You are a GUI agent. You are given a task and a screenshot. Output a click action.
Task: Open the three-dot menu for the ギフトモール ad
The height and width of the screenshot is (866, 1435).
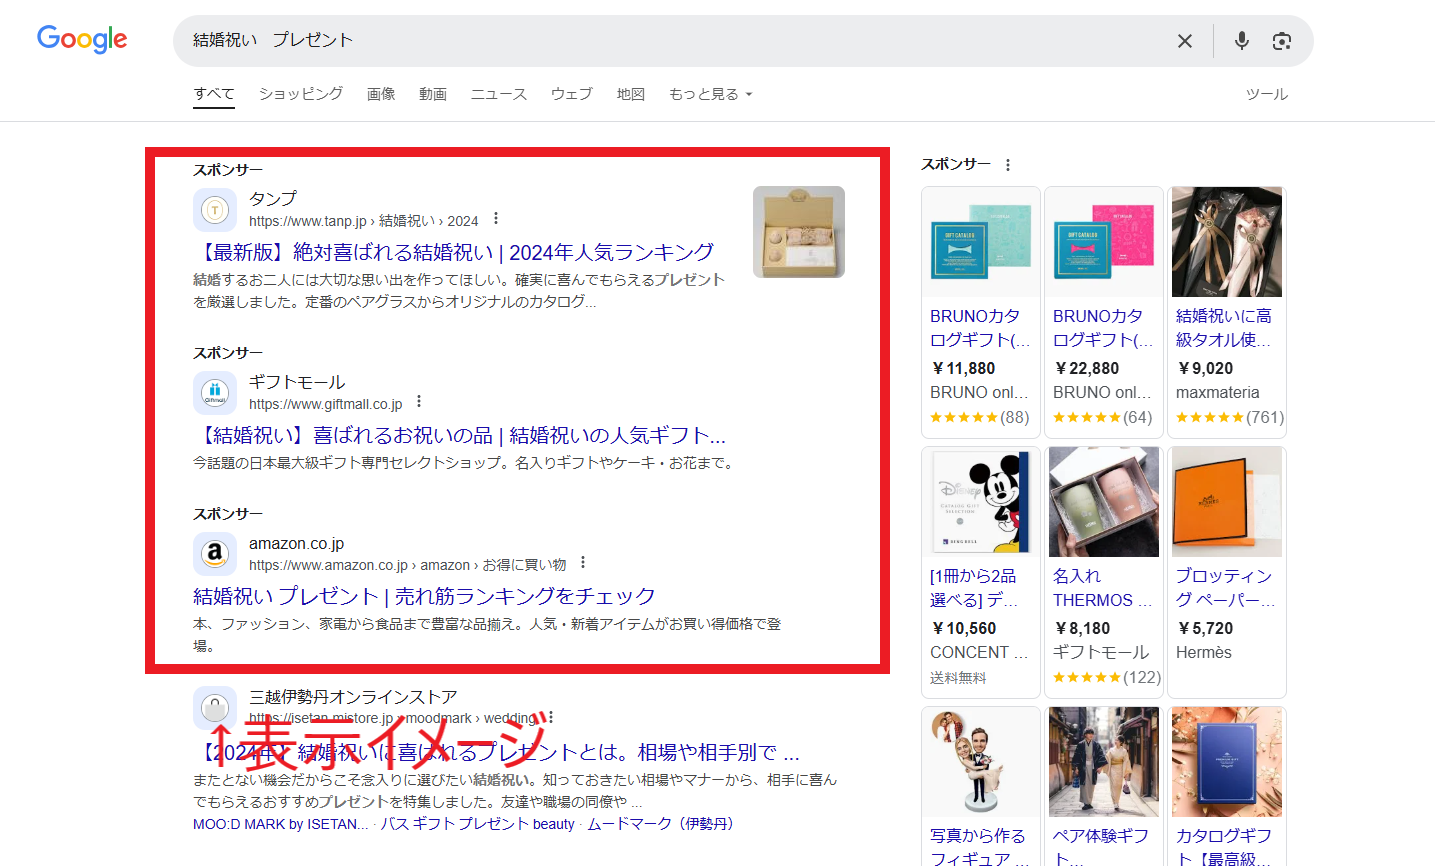[x=419, y=402]
